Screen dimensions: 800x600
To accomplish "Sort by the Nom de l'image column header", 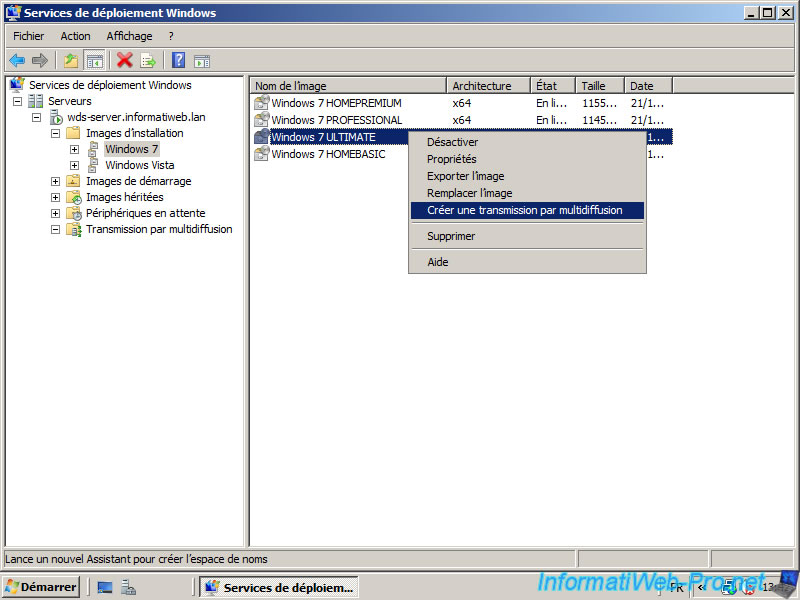I will (x=348, y=86).
